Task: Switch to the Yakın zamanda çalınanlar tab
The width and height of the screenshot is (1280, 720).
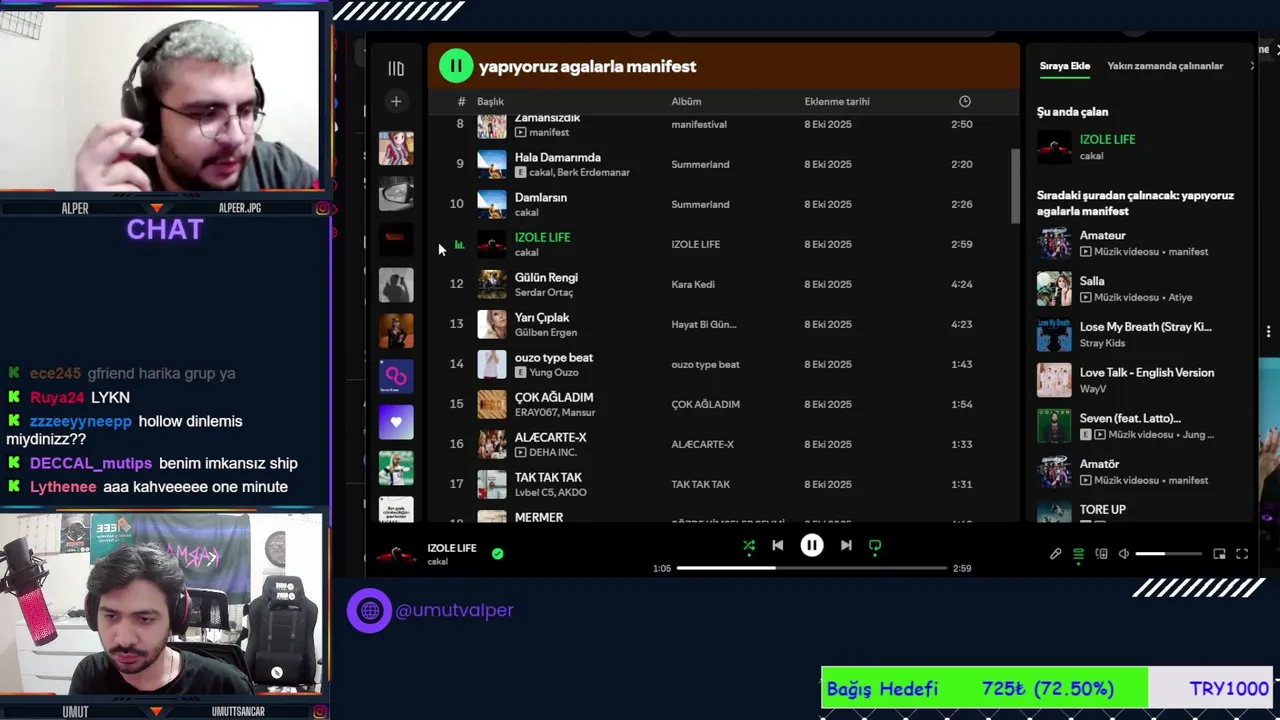Action: pos(1165,66)
